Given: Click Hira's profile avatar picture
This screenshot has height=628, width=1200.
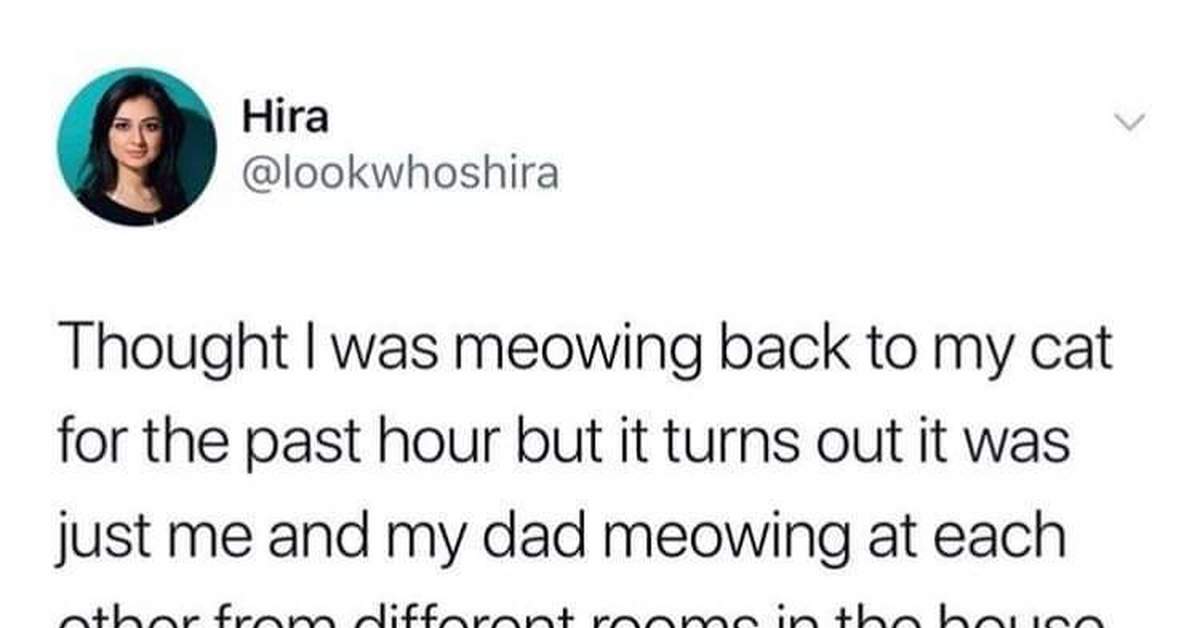Looking at the screenshot, I should (x=137, y=147).
